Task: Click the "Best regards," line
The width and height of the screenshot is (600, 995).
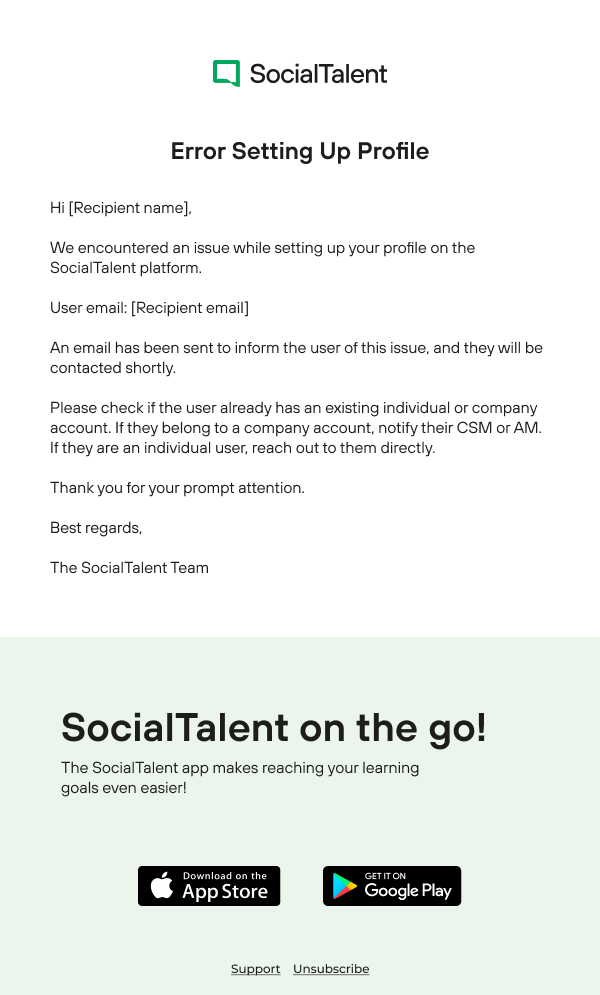Action: [96, 528]
